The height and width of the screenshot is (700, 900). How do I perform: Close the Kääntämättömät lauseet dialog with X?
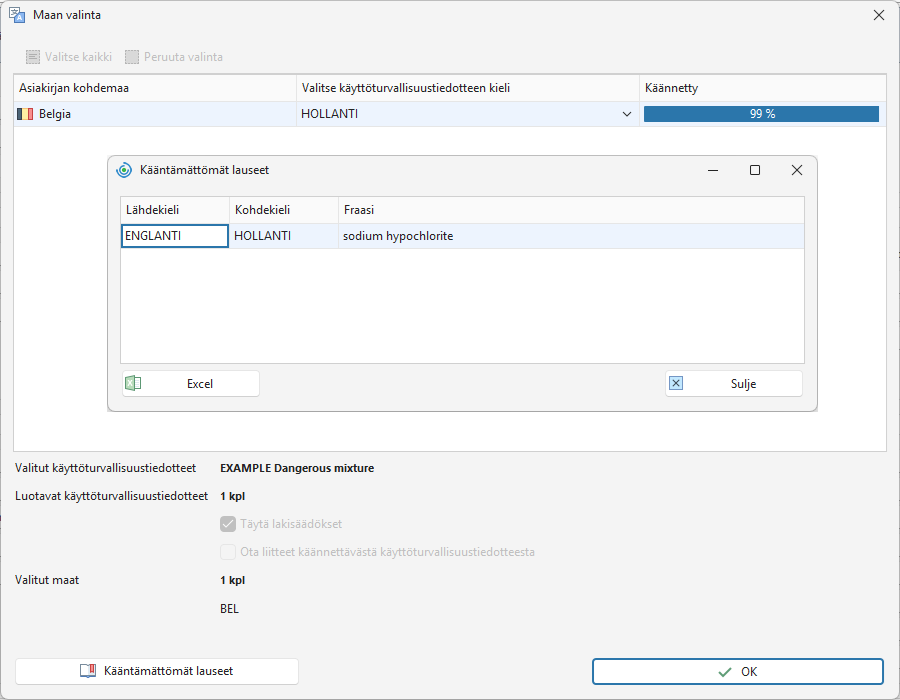(x=797, y=170)
